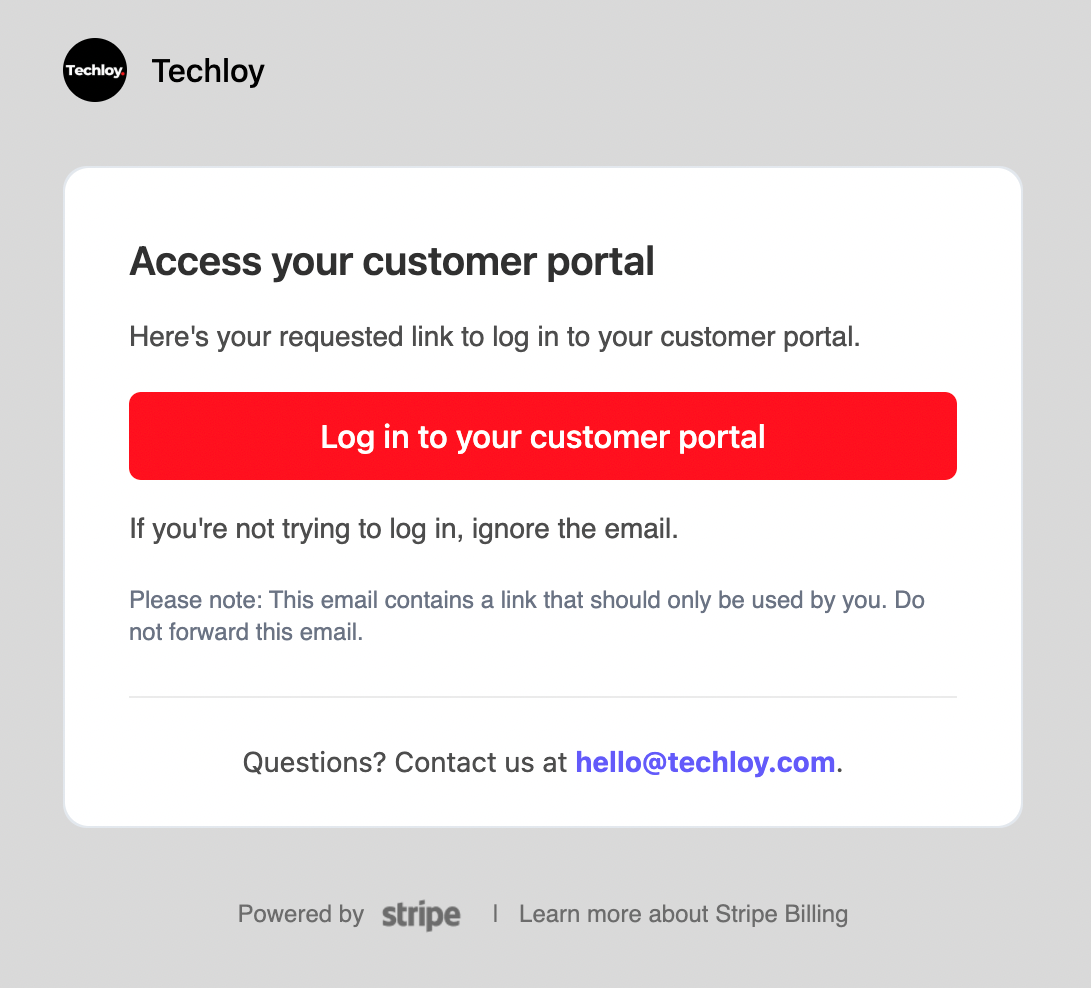This screenshot has height=988, width=1091.
Task: Click "If you're not trying to log in" text
Action: [x=296, y=528]
